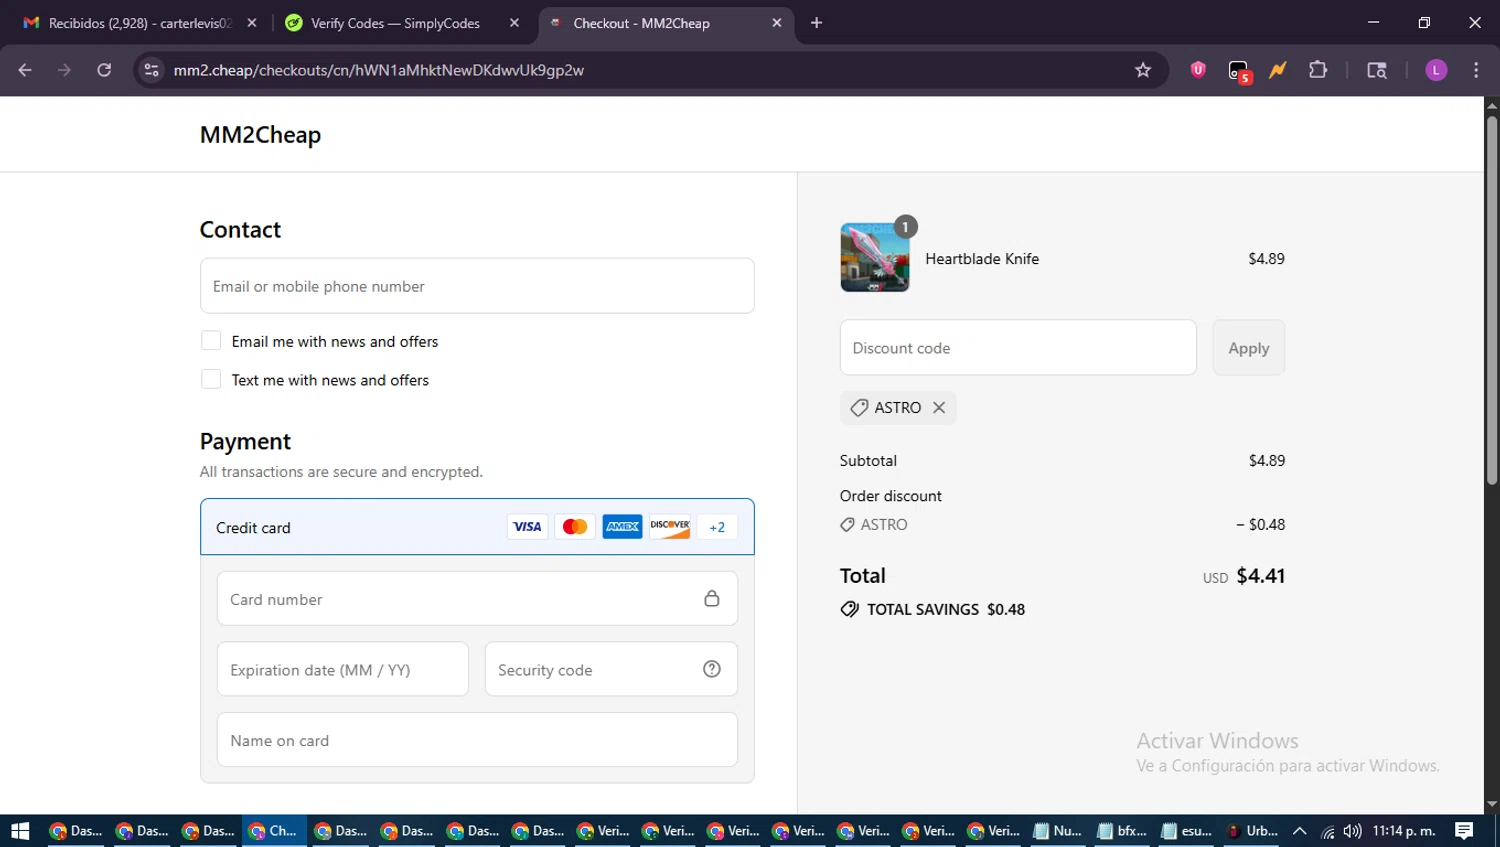The width and height of the screenshot is (1500, 847).
Task: Click the Expiration date (MM / YY) field
Action: 342,669
